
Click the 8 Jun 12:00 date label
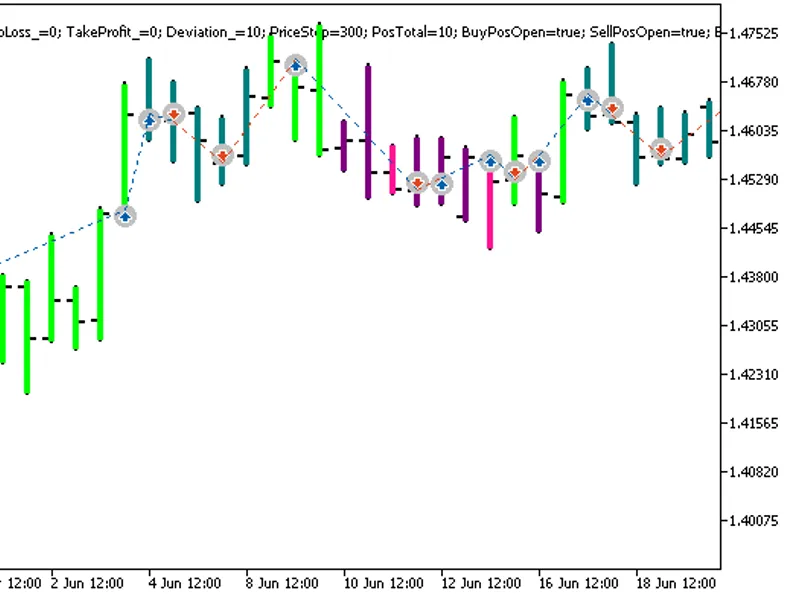[x=282, y=583]
